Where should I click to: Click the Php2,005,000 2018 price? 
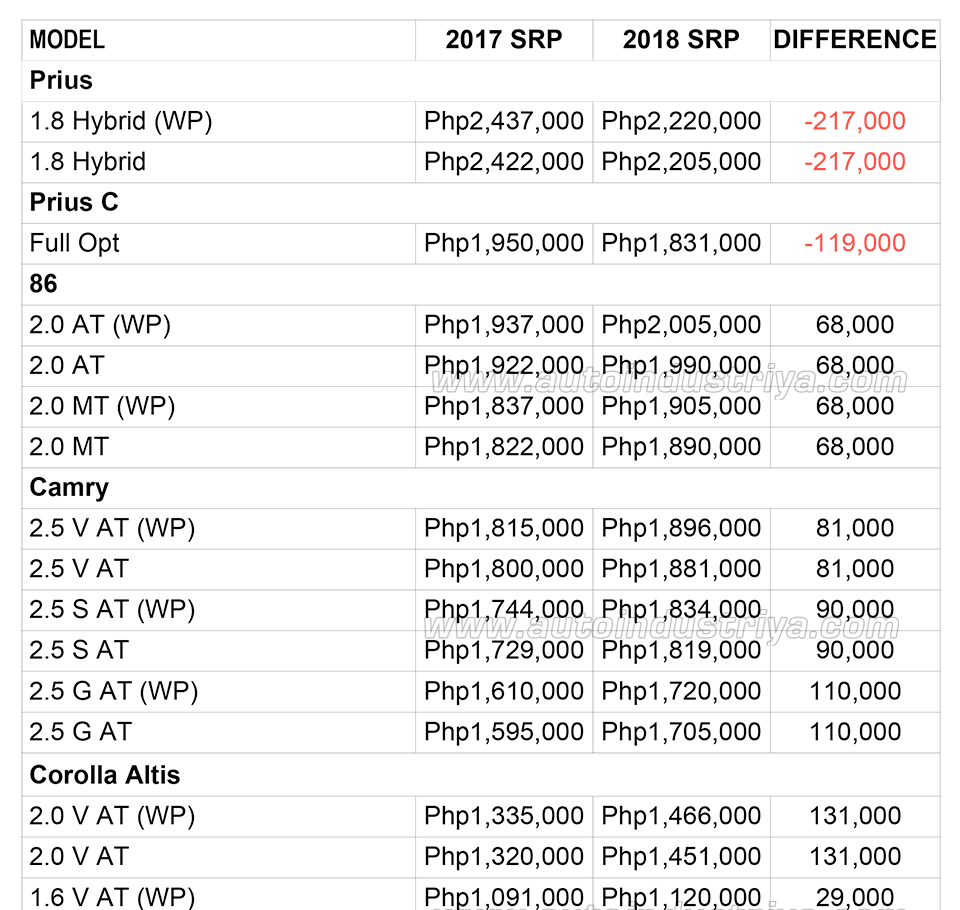point(681,325)
